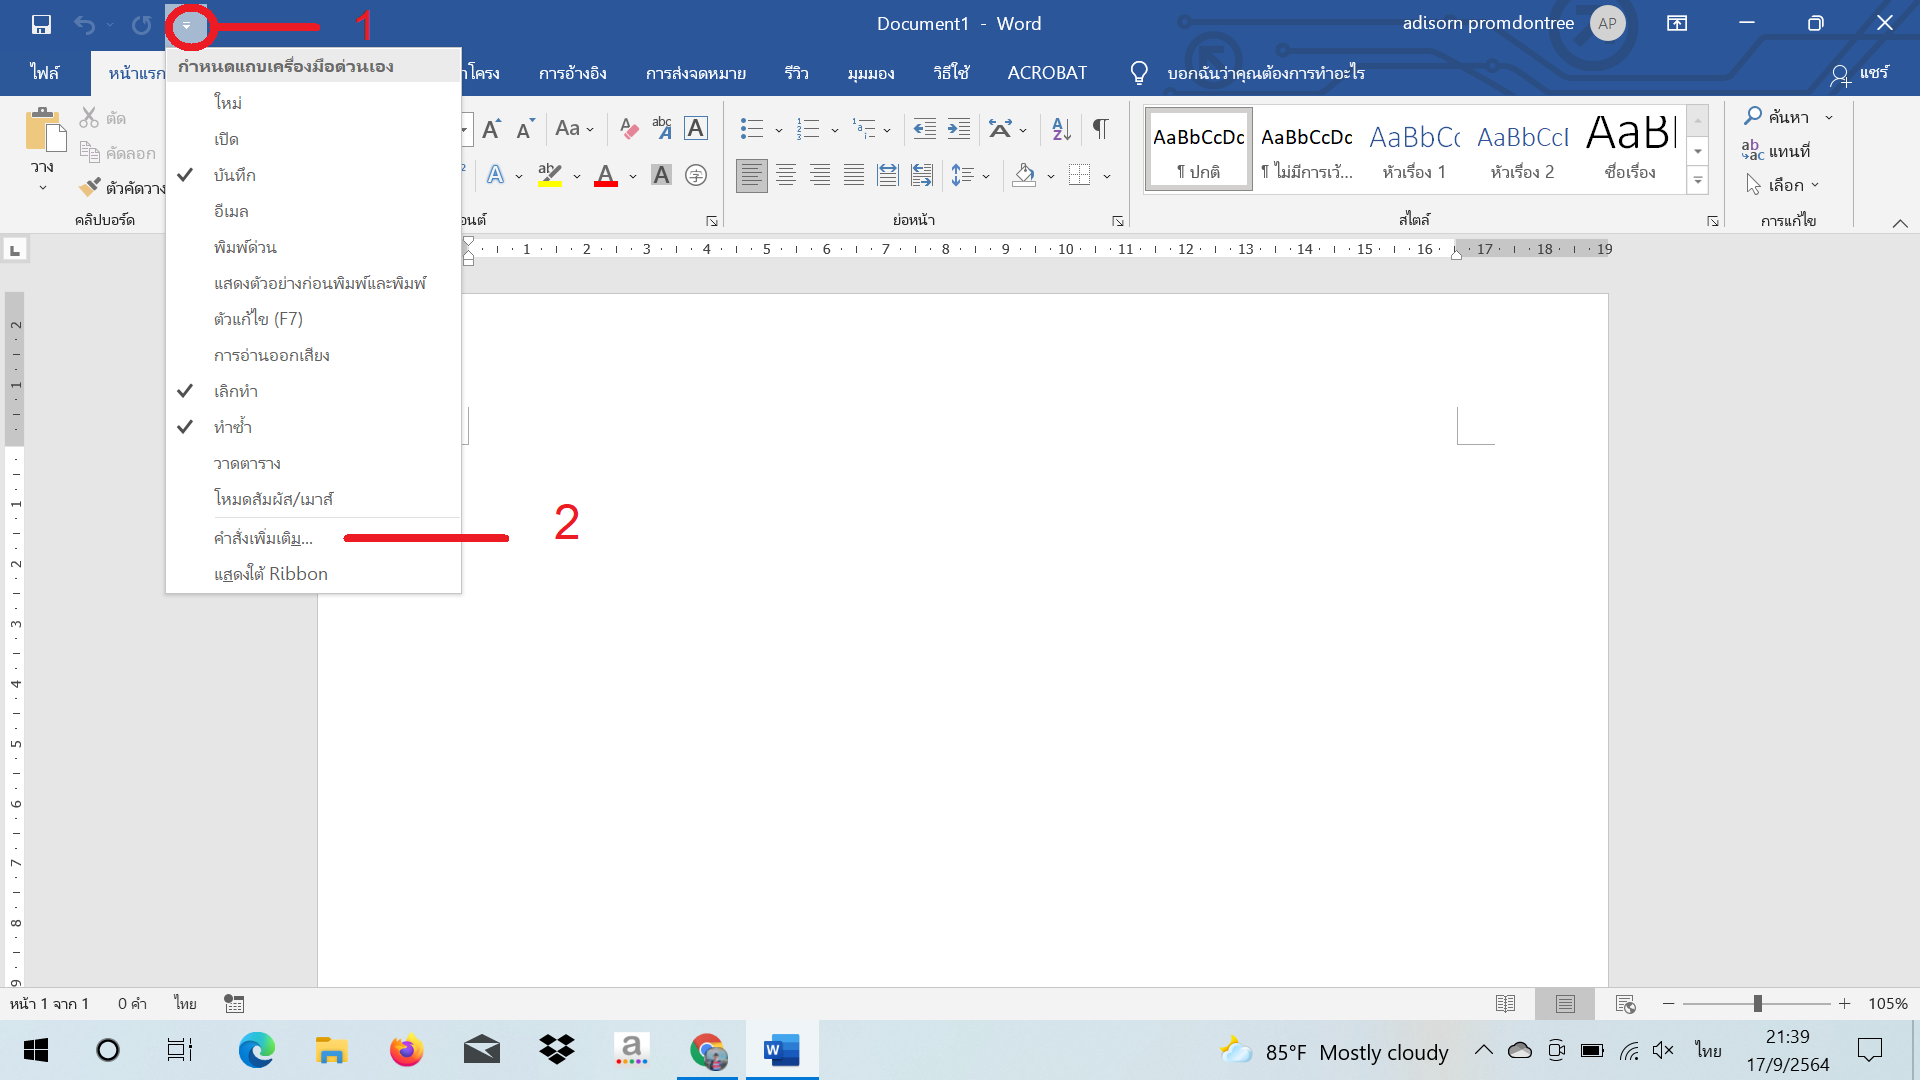Switch to Read Mode view icon
Viewport: 1920px width, 1080px height.
1505,1003
